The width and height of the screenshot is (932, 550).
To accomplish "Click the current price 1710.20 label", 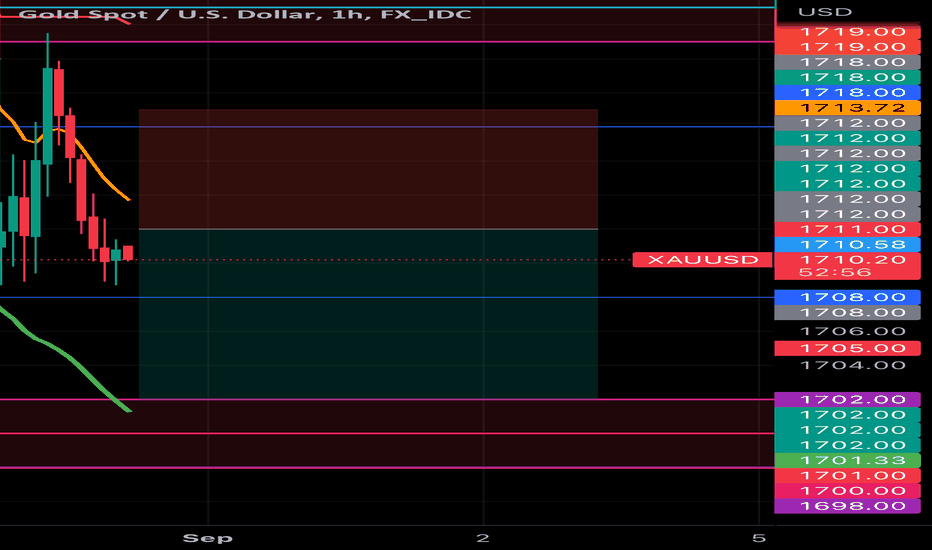I will [x=852, y=259].
